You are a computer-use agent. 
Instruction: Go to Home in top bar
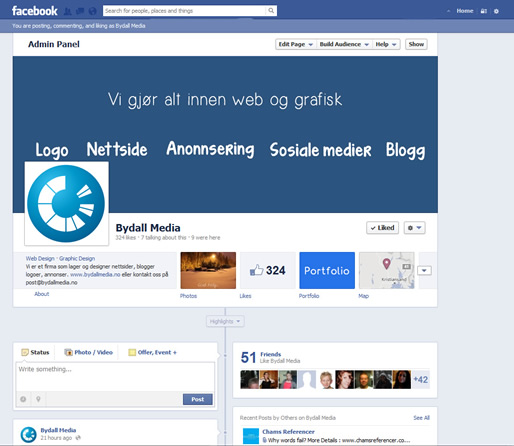point(465,11)
